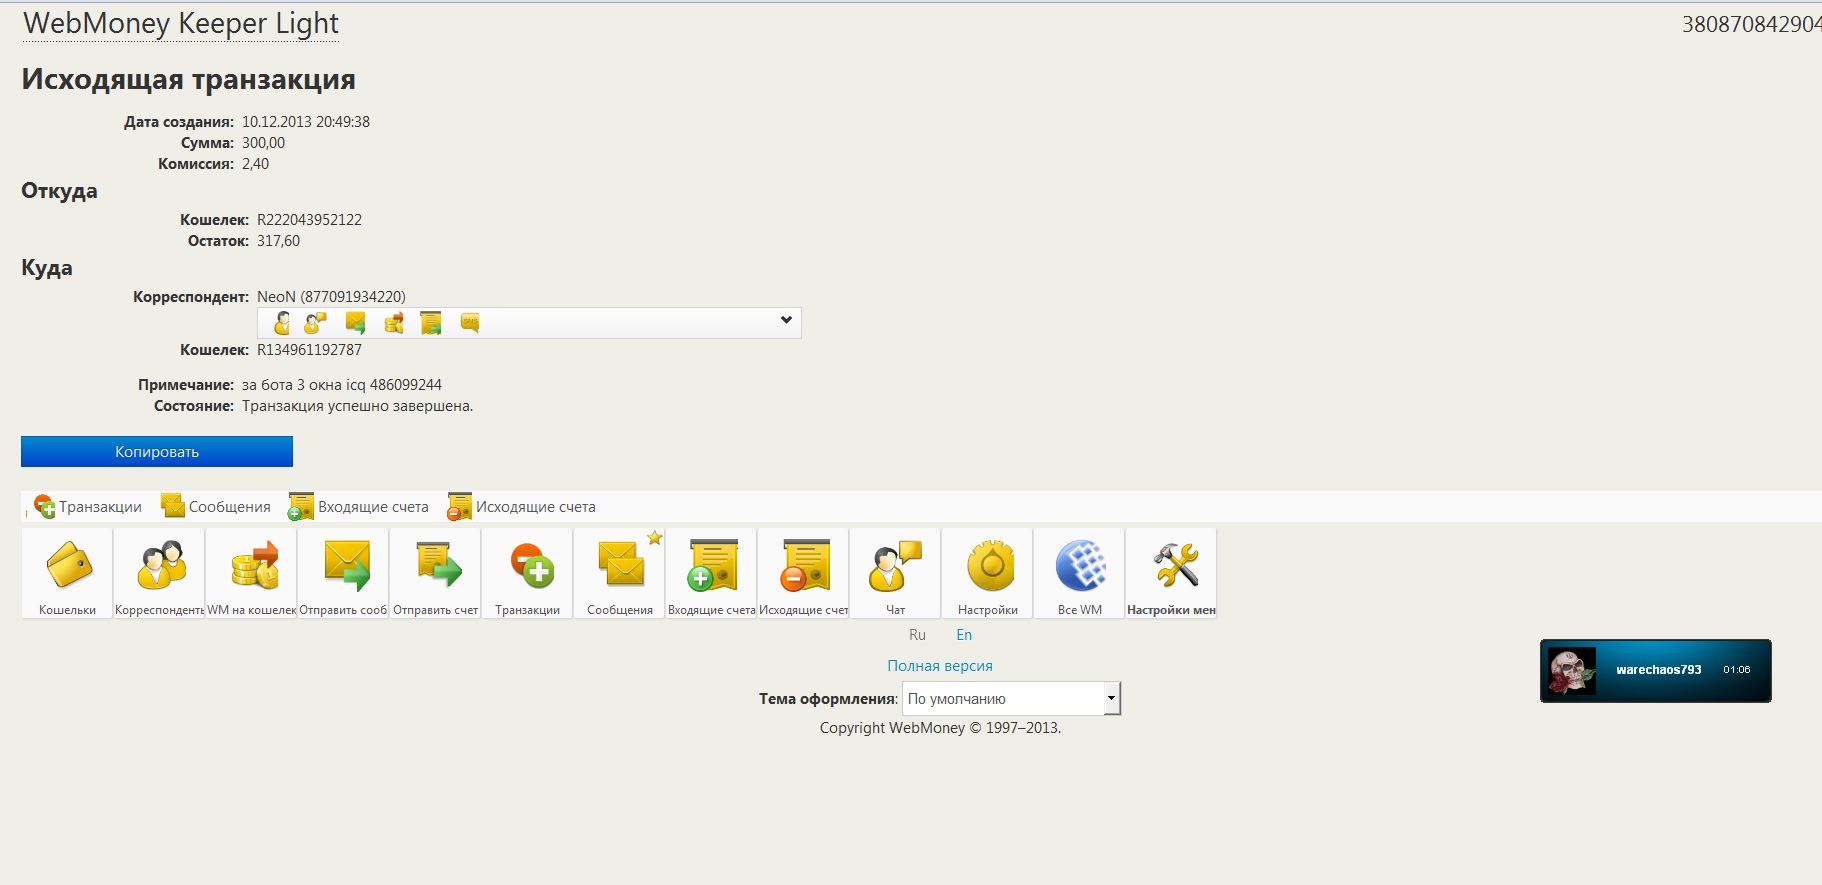1822x885 pixels.
Task: Open the Исходящие счета tile in the icon grid
Action: (803, 573)
